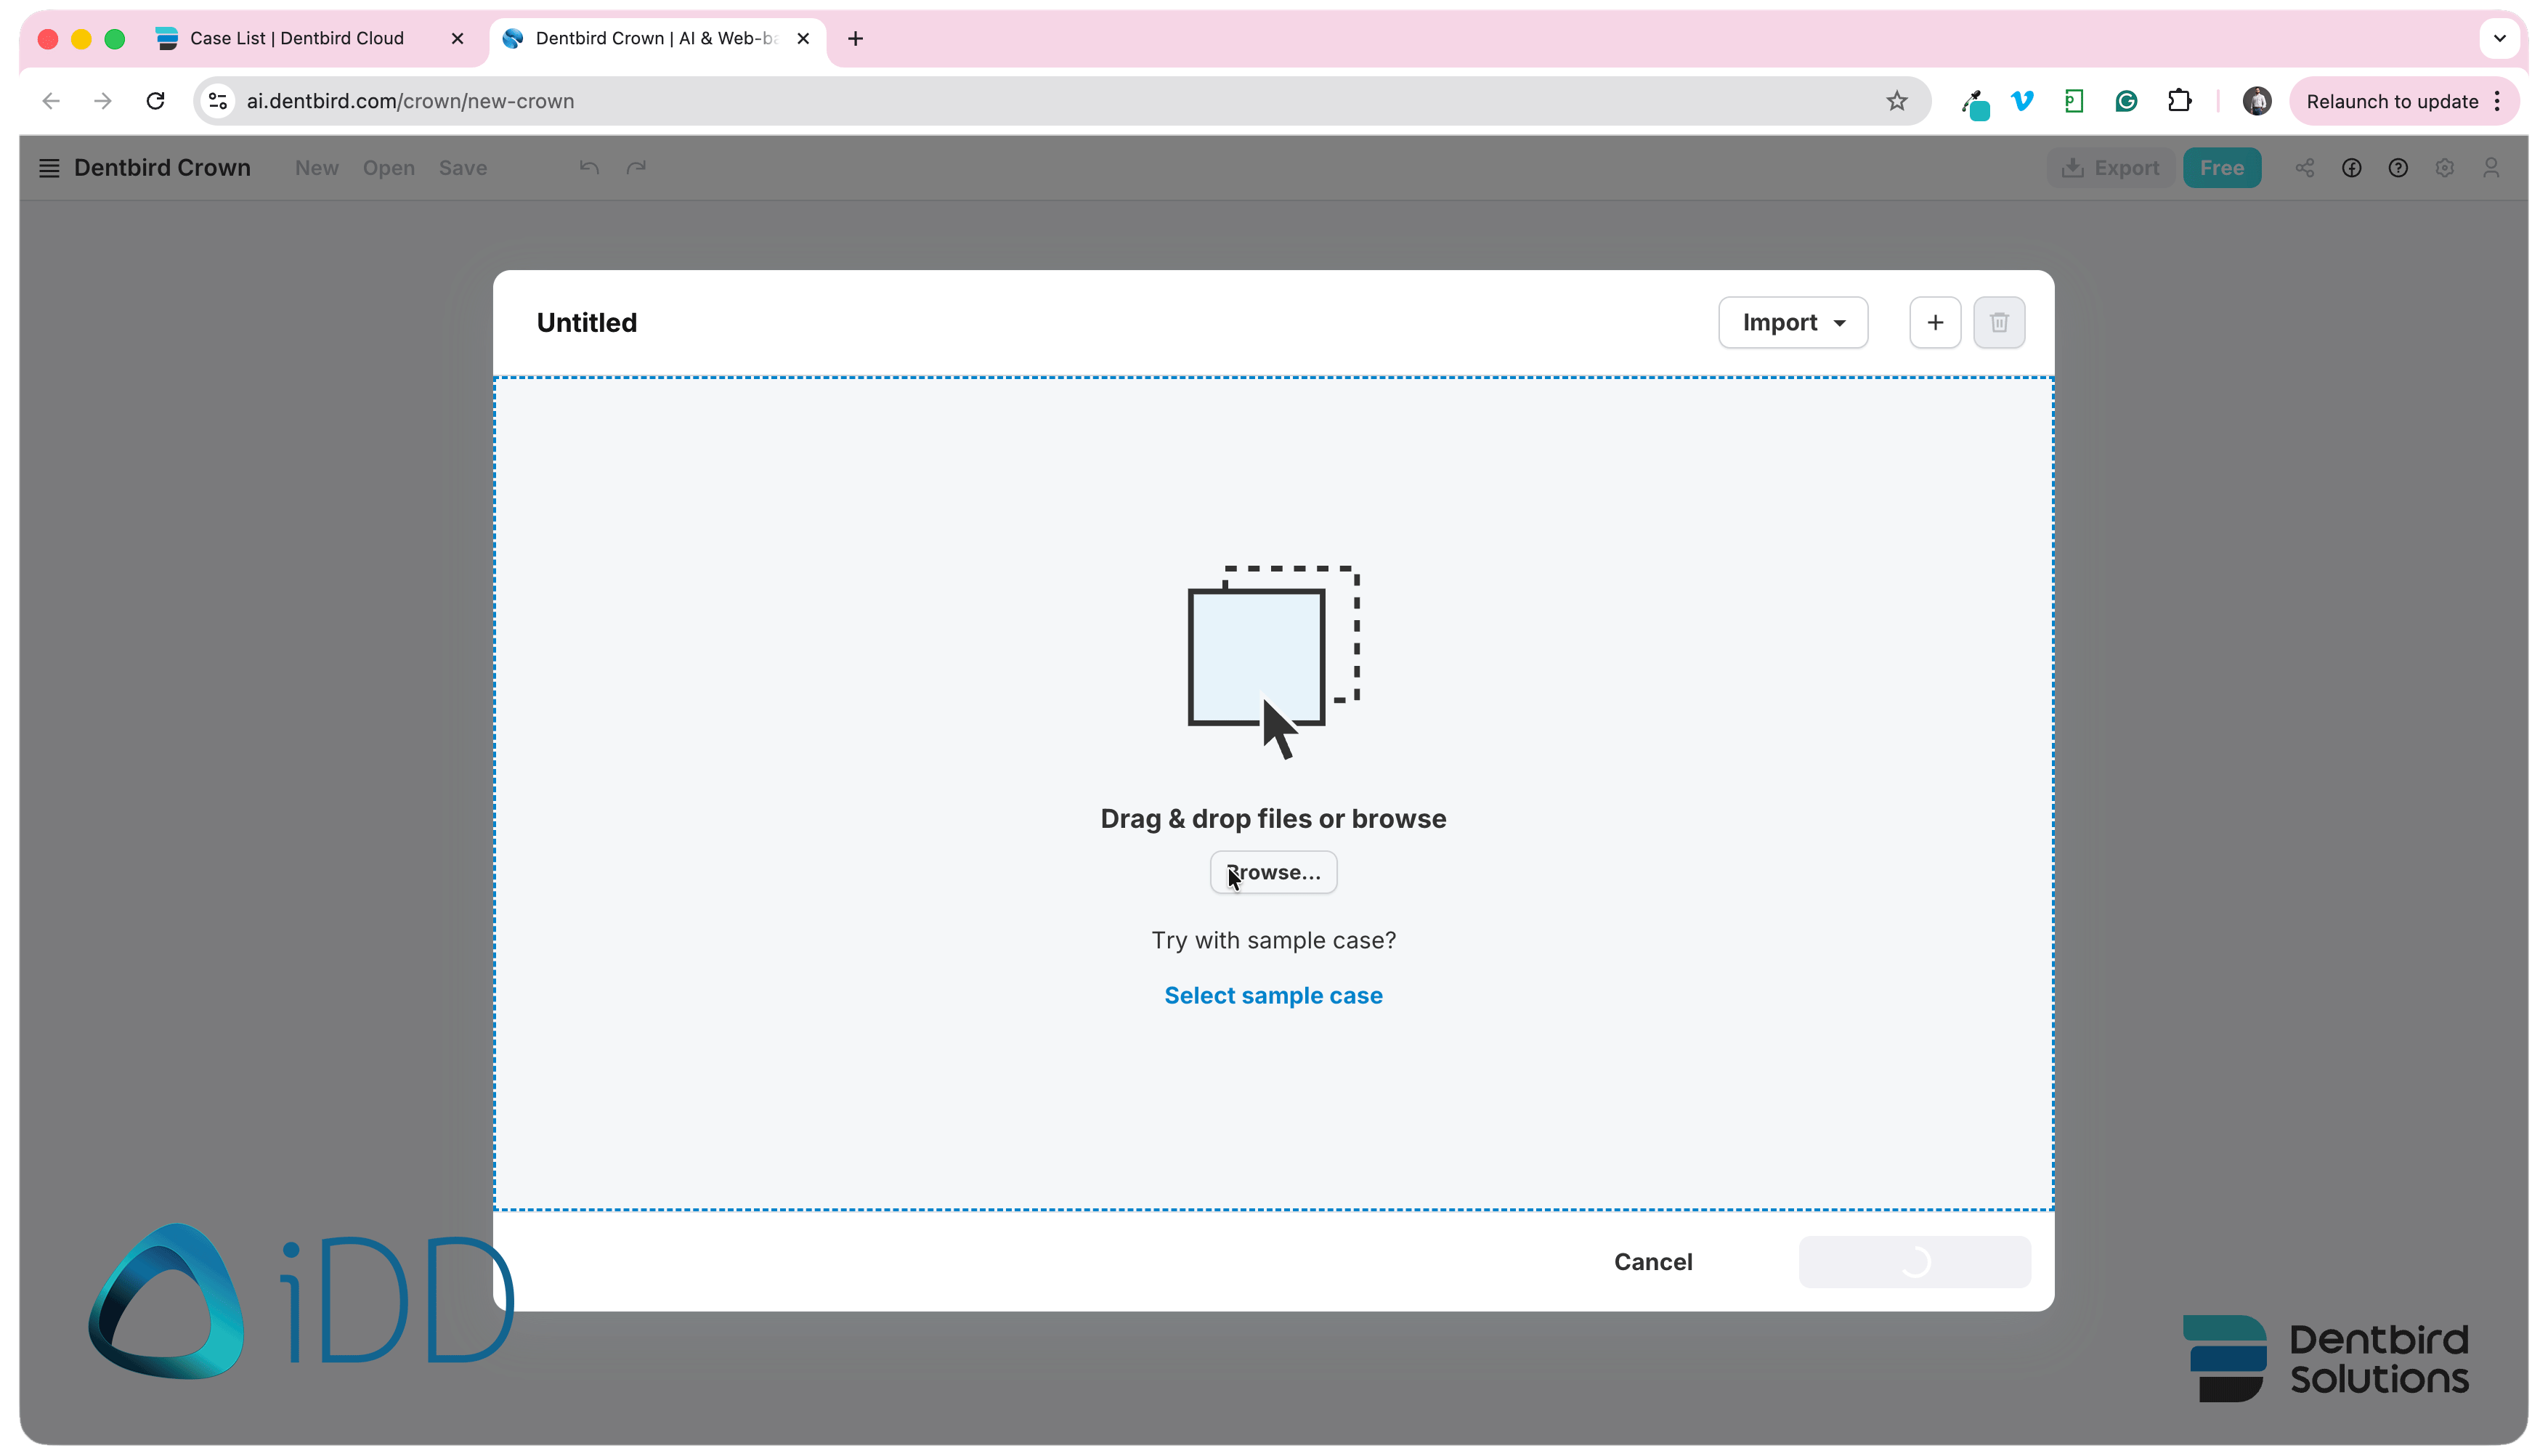2548x1456 pixels.
Task: Expand the browser tab search chevron
Action: pyautogui.click(x=2498, y=38)
